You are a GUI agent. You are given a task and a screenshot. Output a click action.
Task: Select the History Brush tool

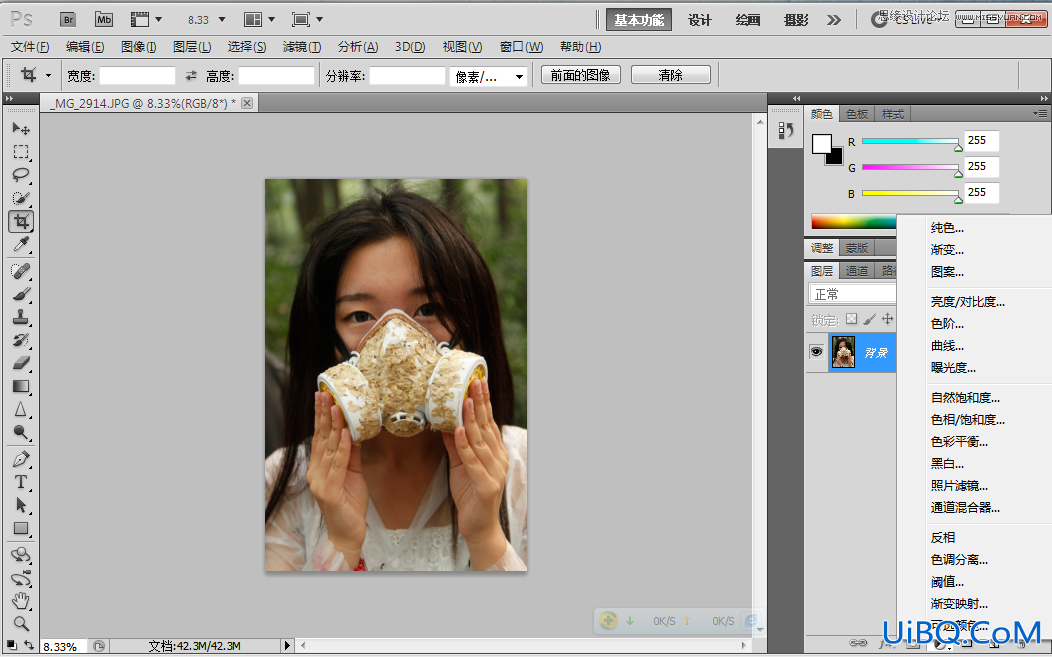(21, 340)
